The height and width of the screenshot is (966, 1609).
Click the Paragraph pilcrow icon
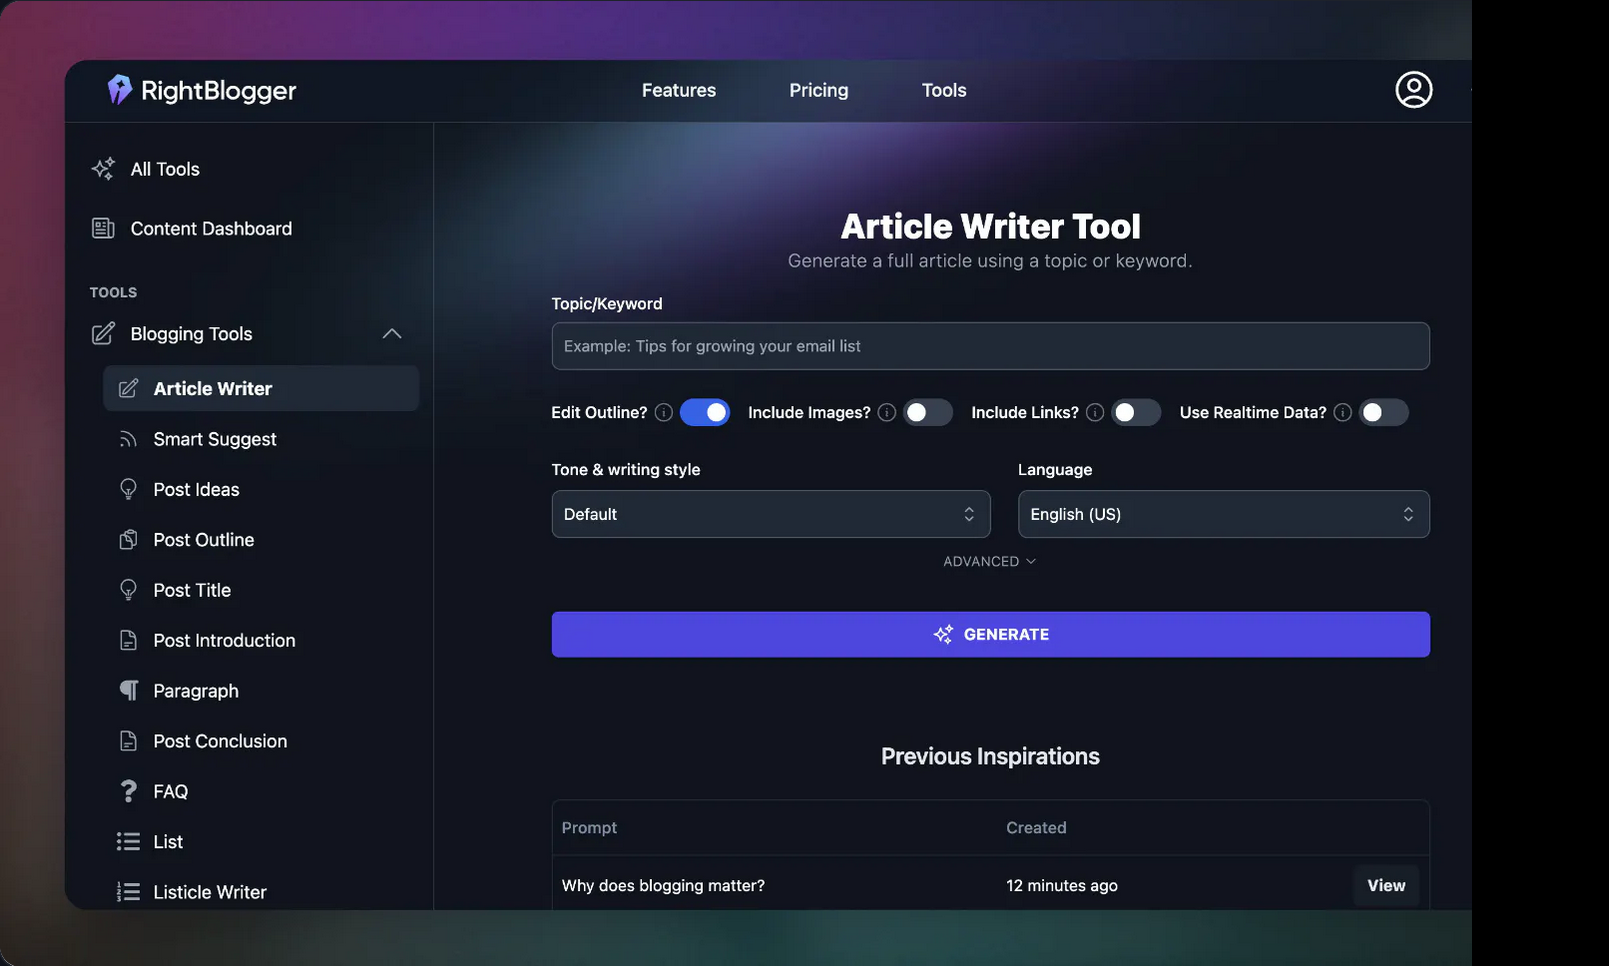tap(128, 690)
